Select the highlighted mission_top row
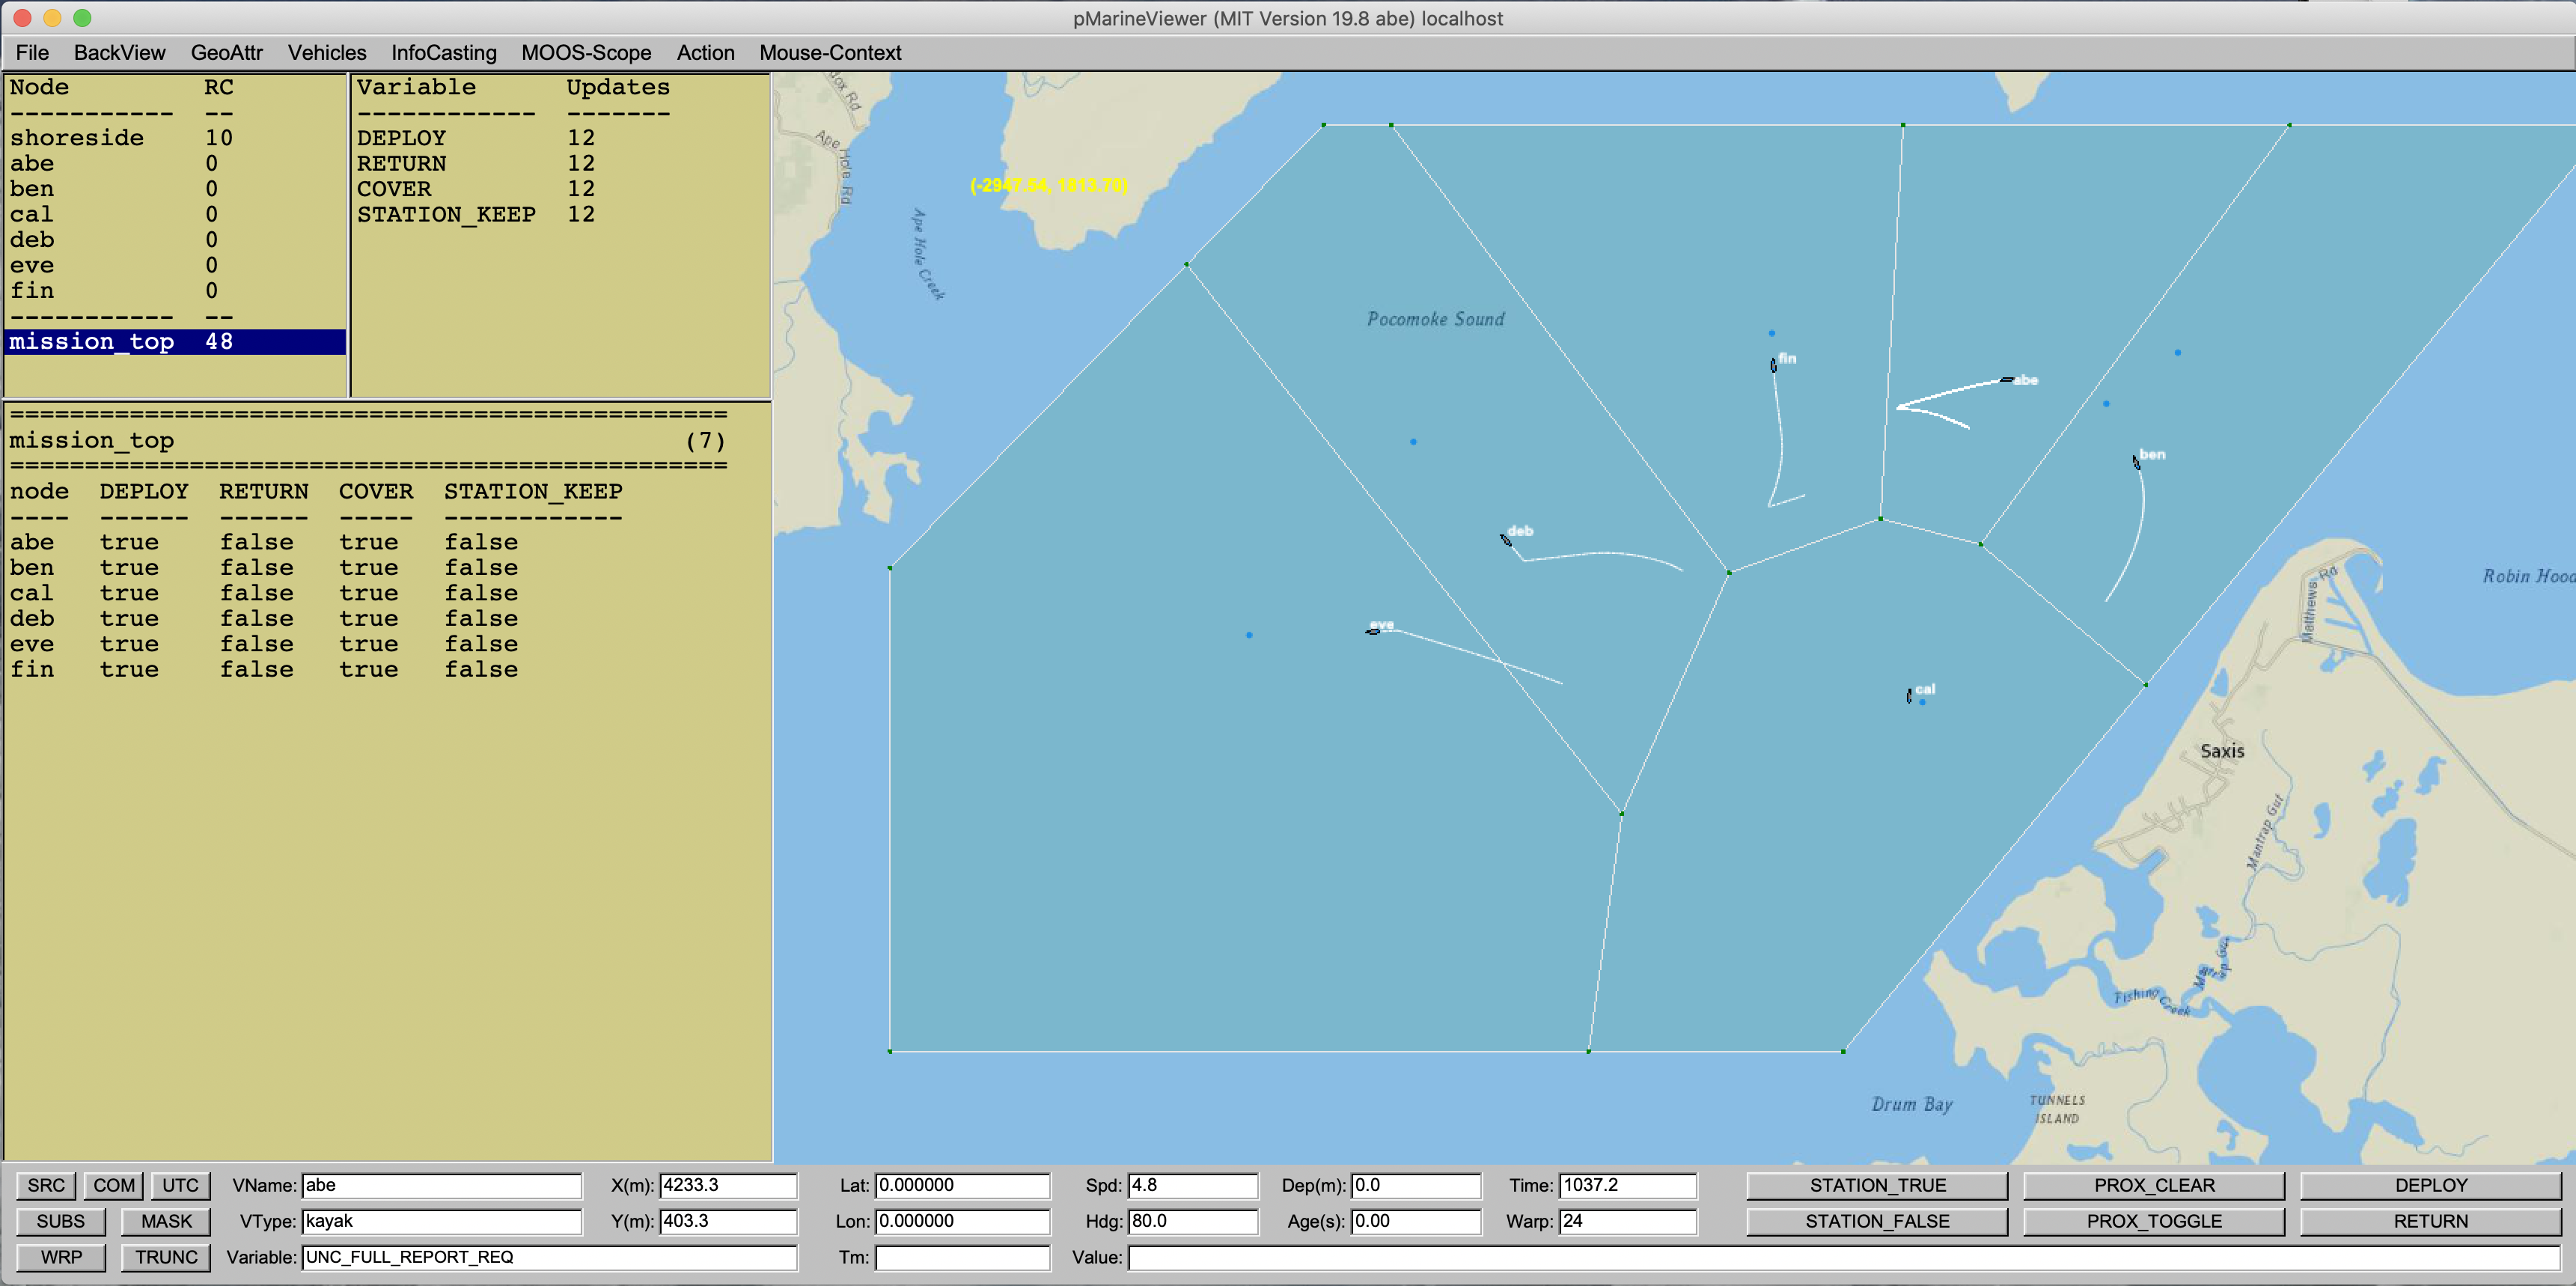This screenshot has width=2576, height=1286. [x=175, y=342]
